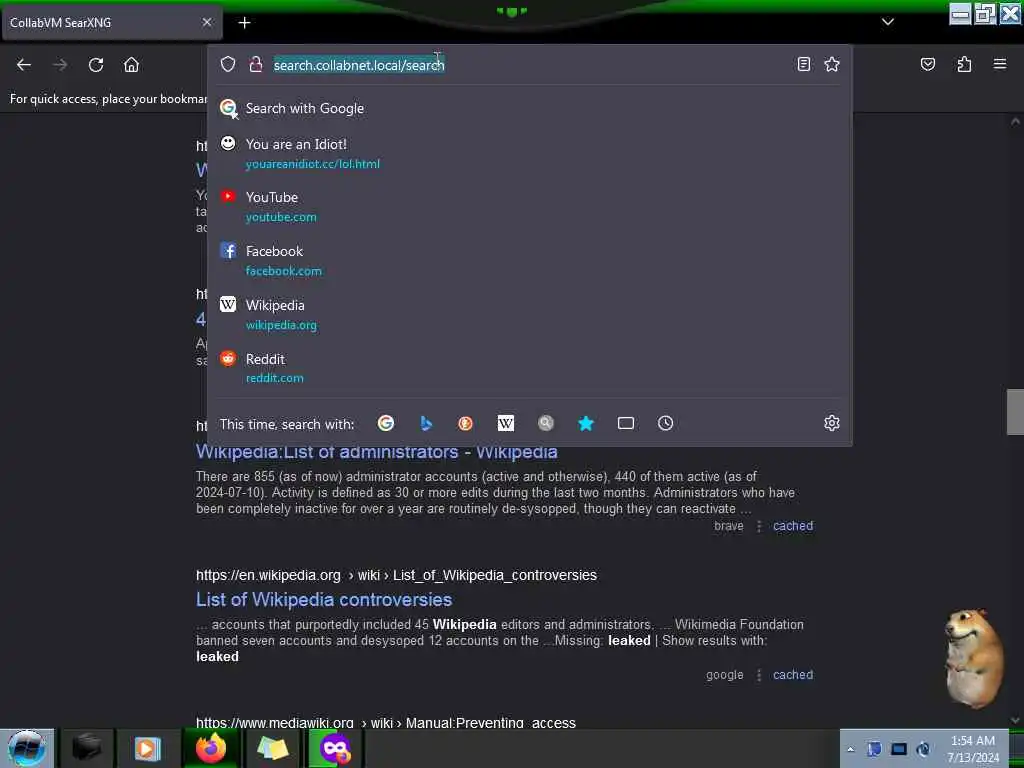The height and width of the screenshot is (768, 1024).
Task: Choose Search with Google suggestion
Action: 530,108
